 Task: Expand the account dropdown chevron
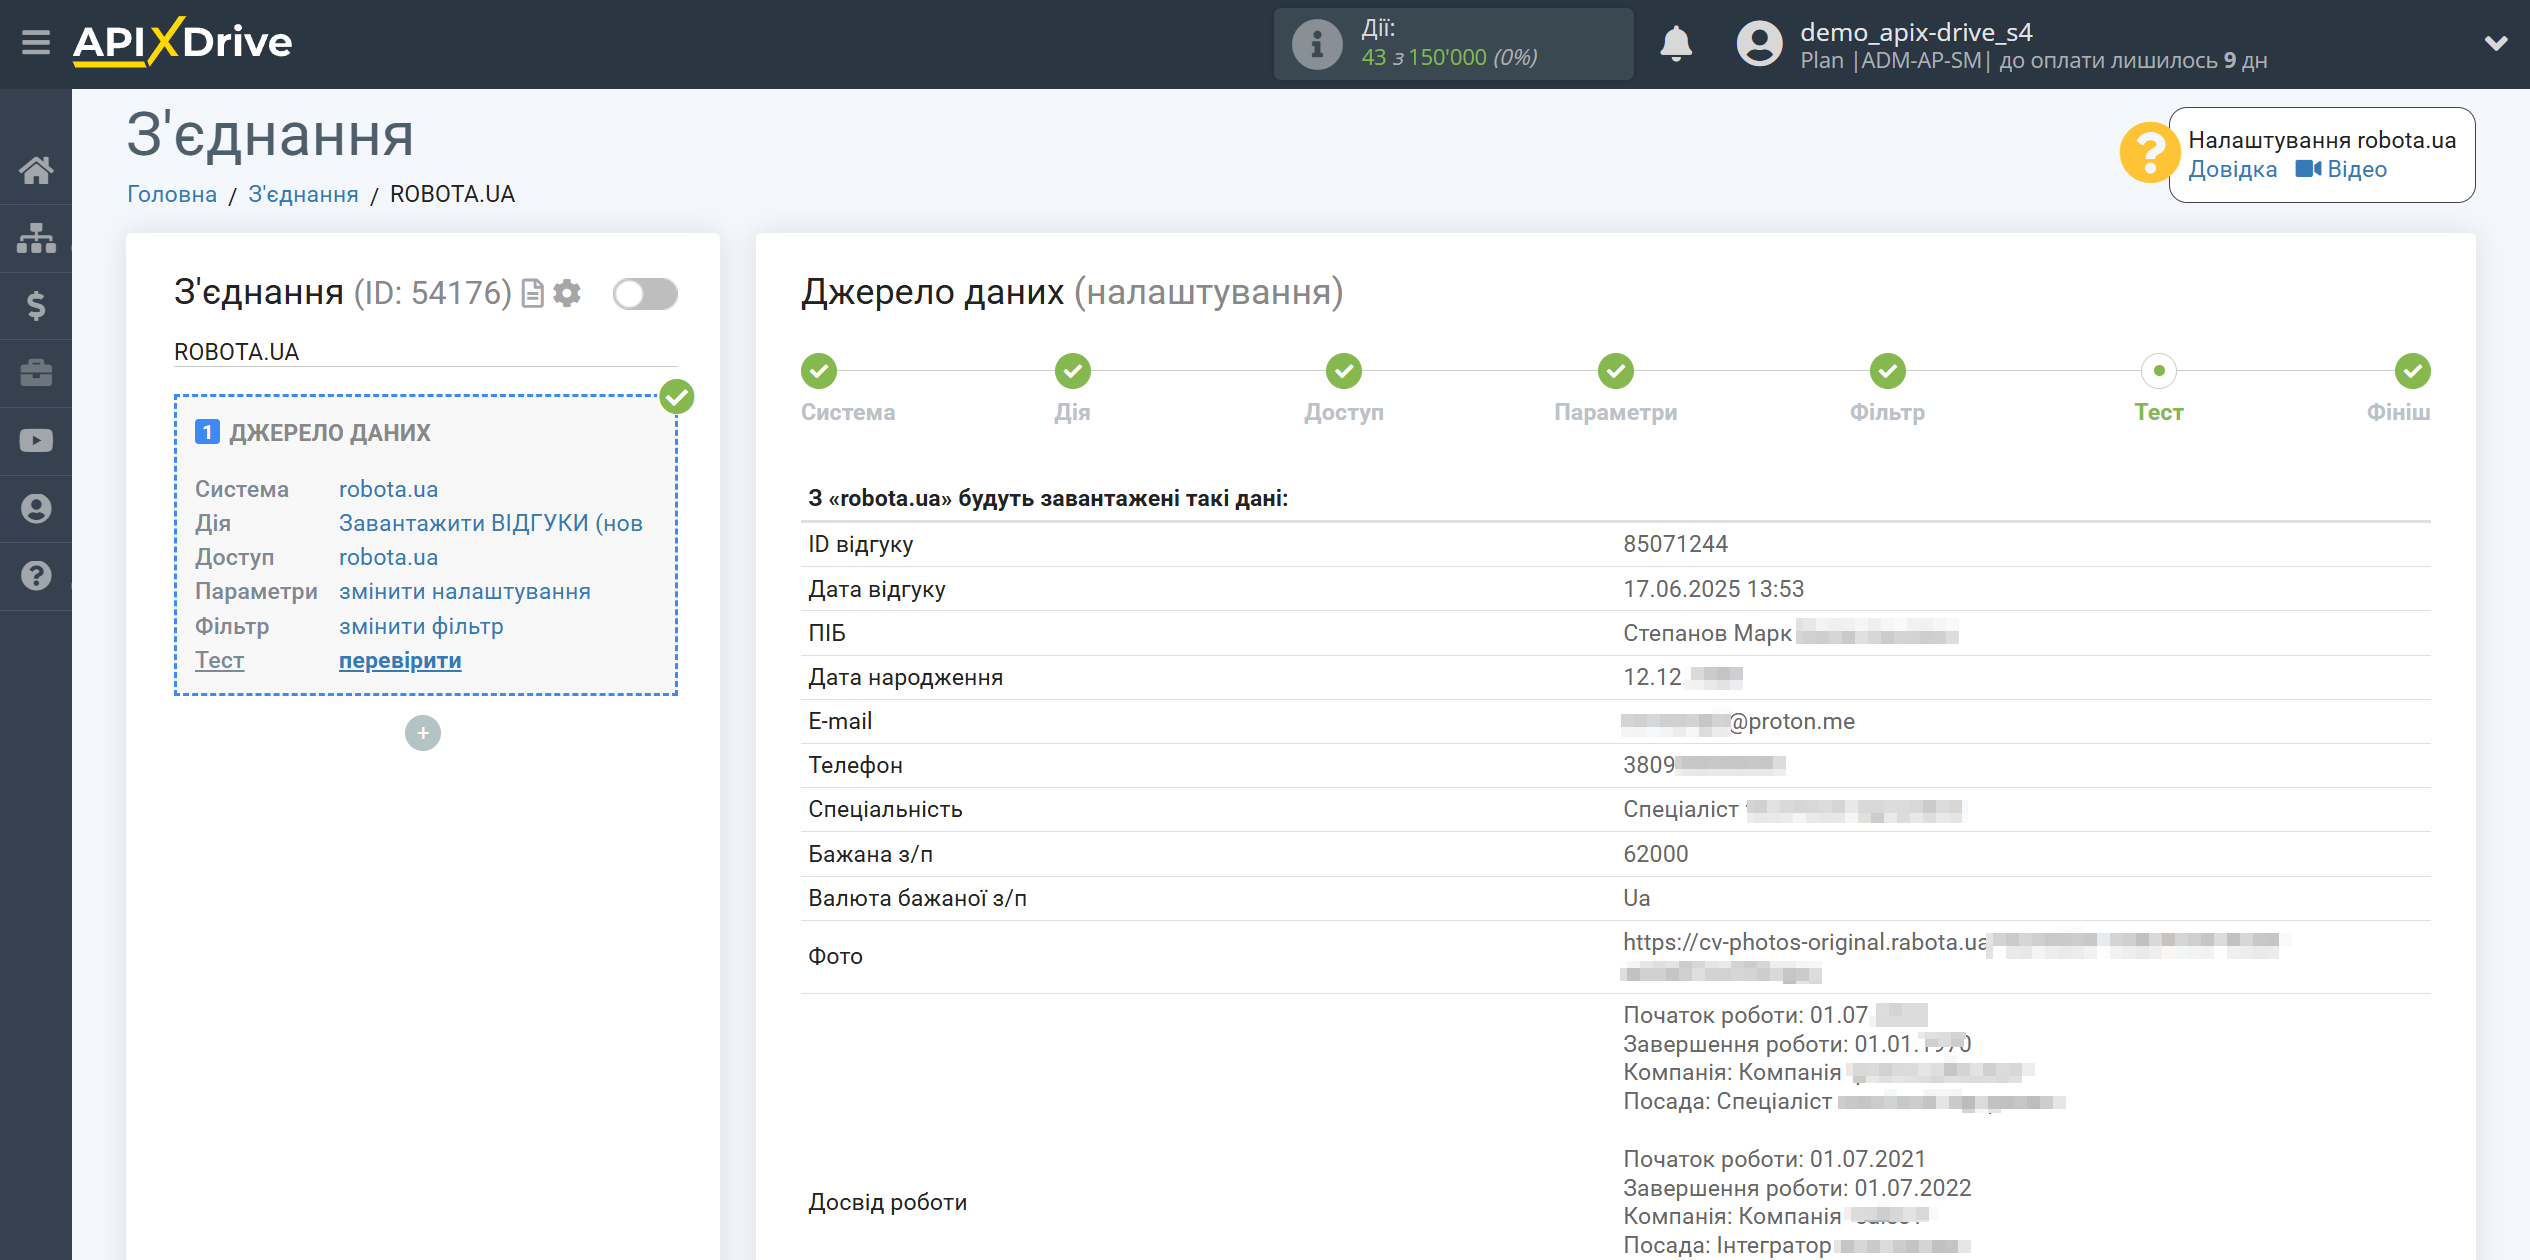[2496, 43]
